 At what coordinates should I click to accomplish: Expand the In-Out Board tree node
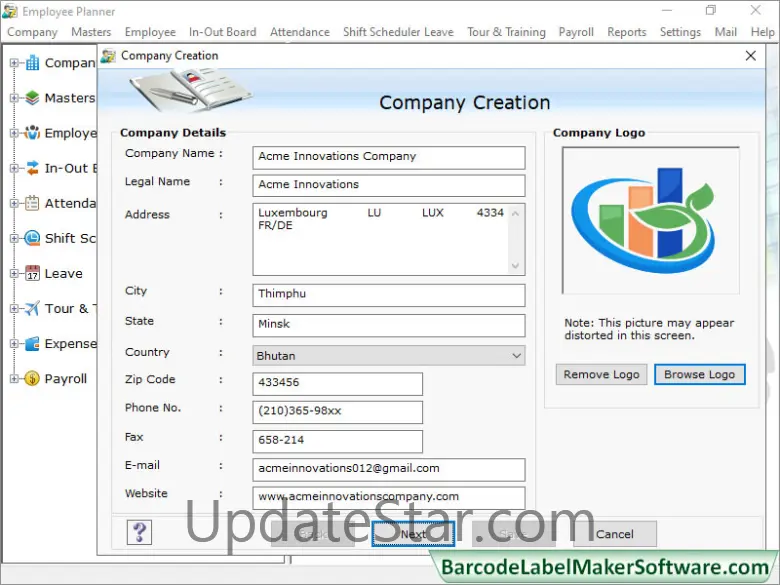tap(14, 168)
